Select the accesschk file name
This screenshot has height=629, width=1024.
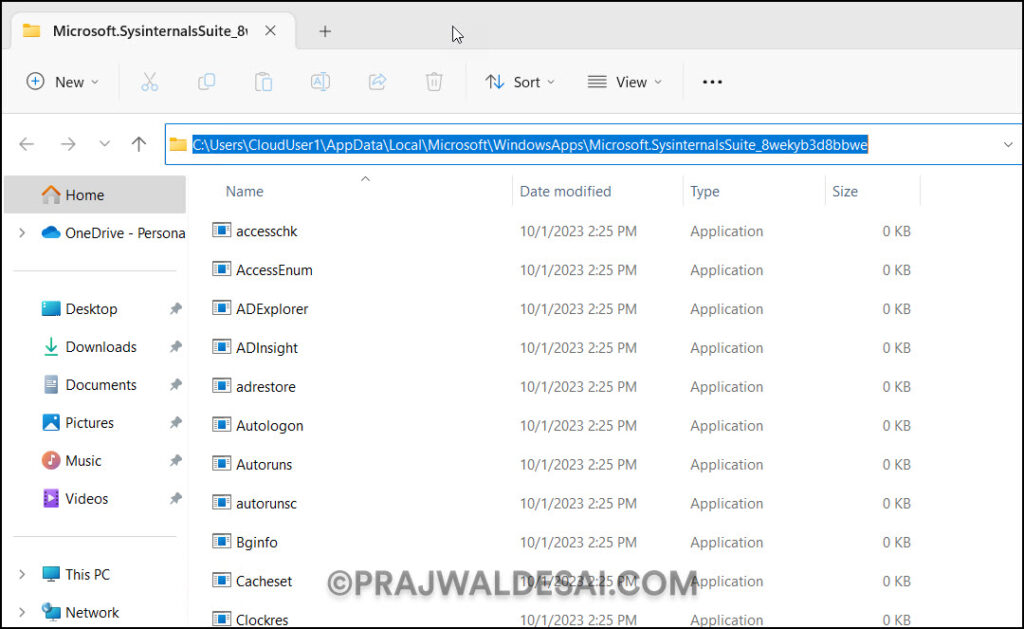click(x=266, y=231)
